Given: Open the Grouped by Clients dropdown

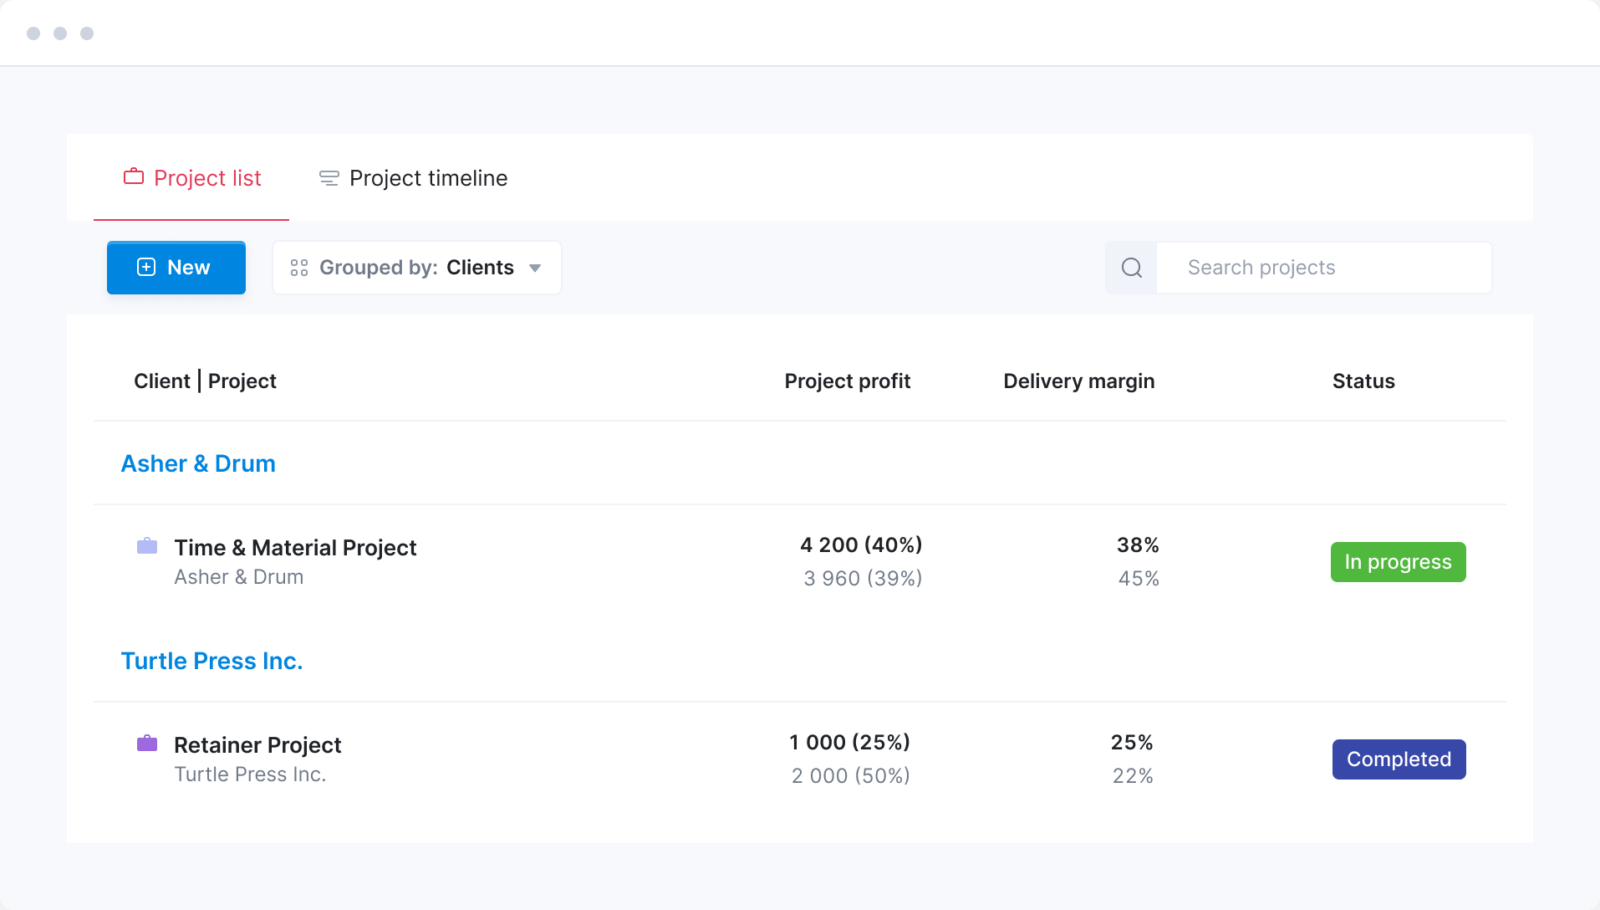Looking at the screenshot, I should coord(536,267).
